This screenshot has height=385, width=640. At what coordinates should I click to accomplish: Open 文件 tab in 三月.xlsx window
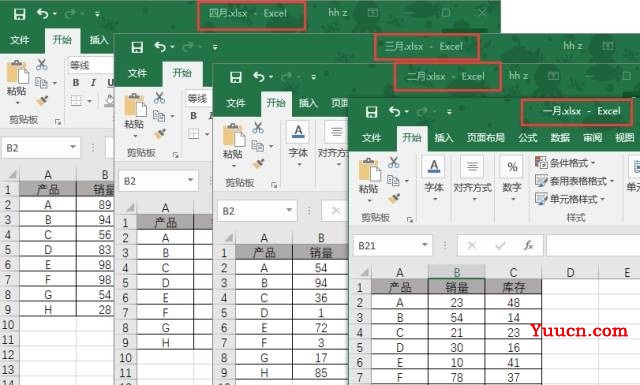tap(137, 73)
